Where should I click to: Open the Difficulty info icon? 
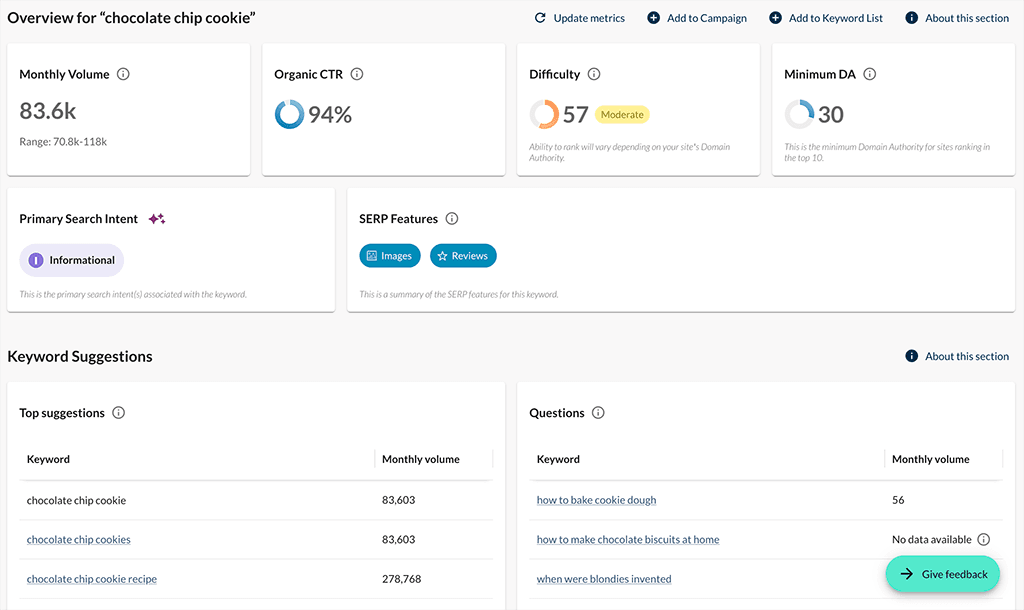coord(594,74)
